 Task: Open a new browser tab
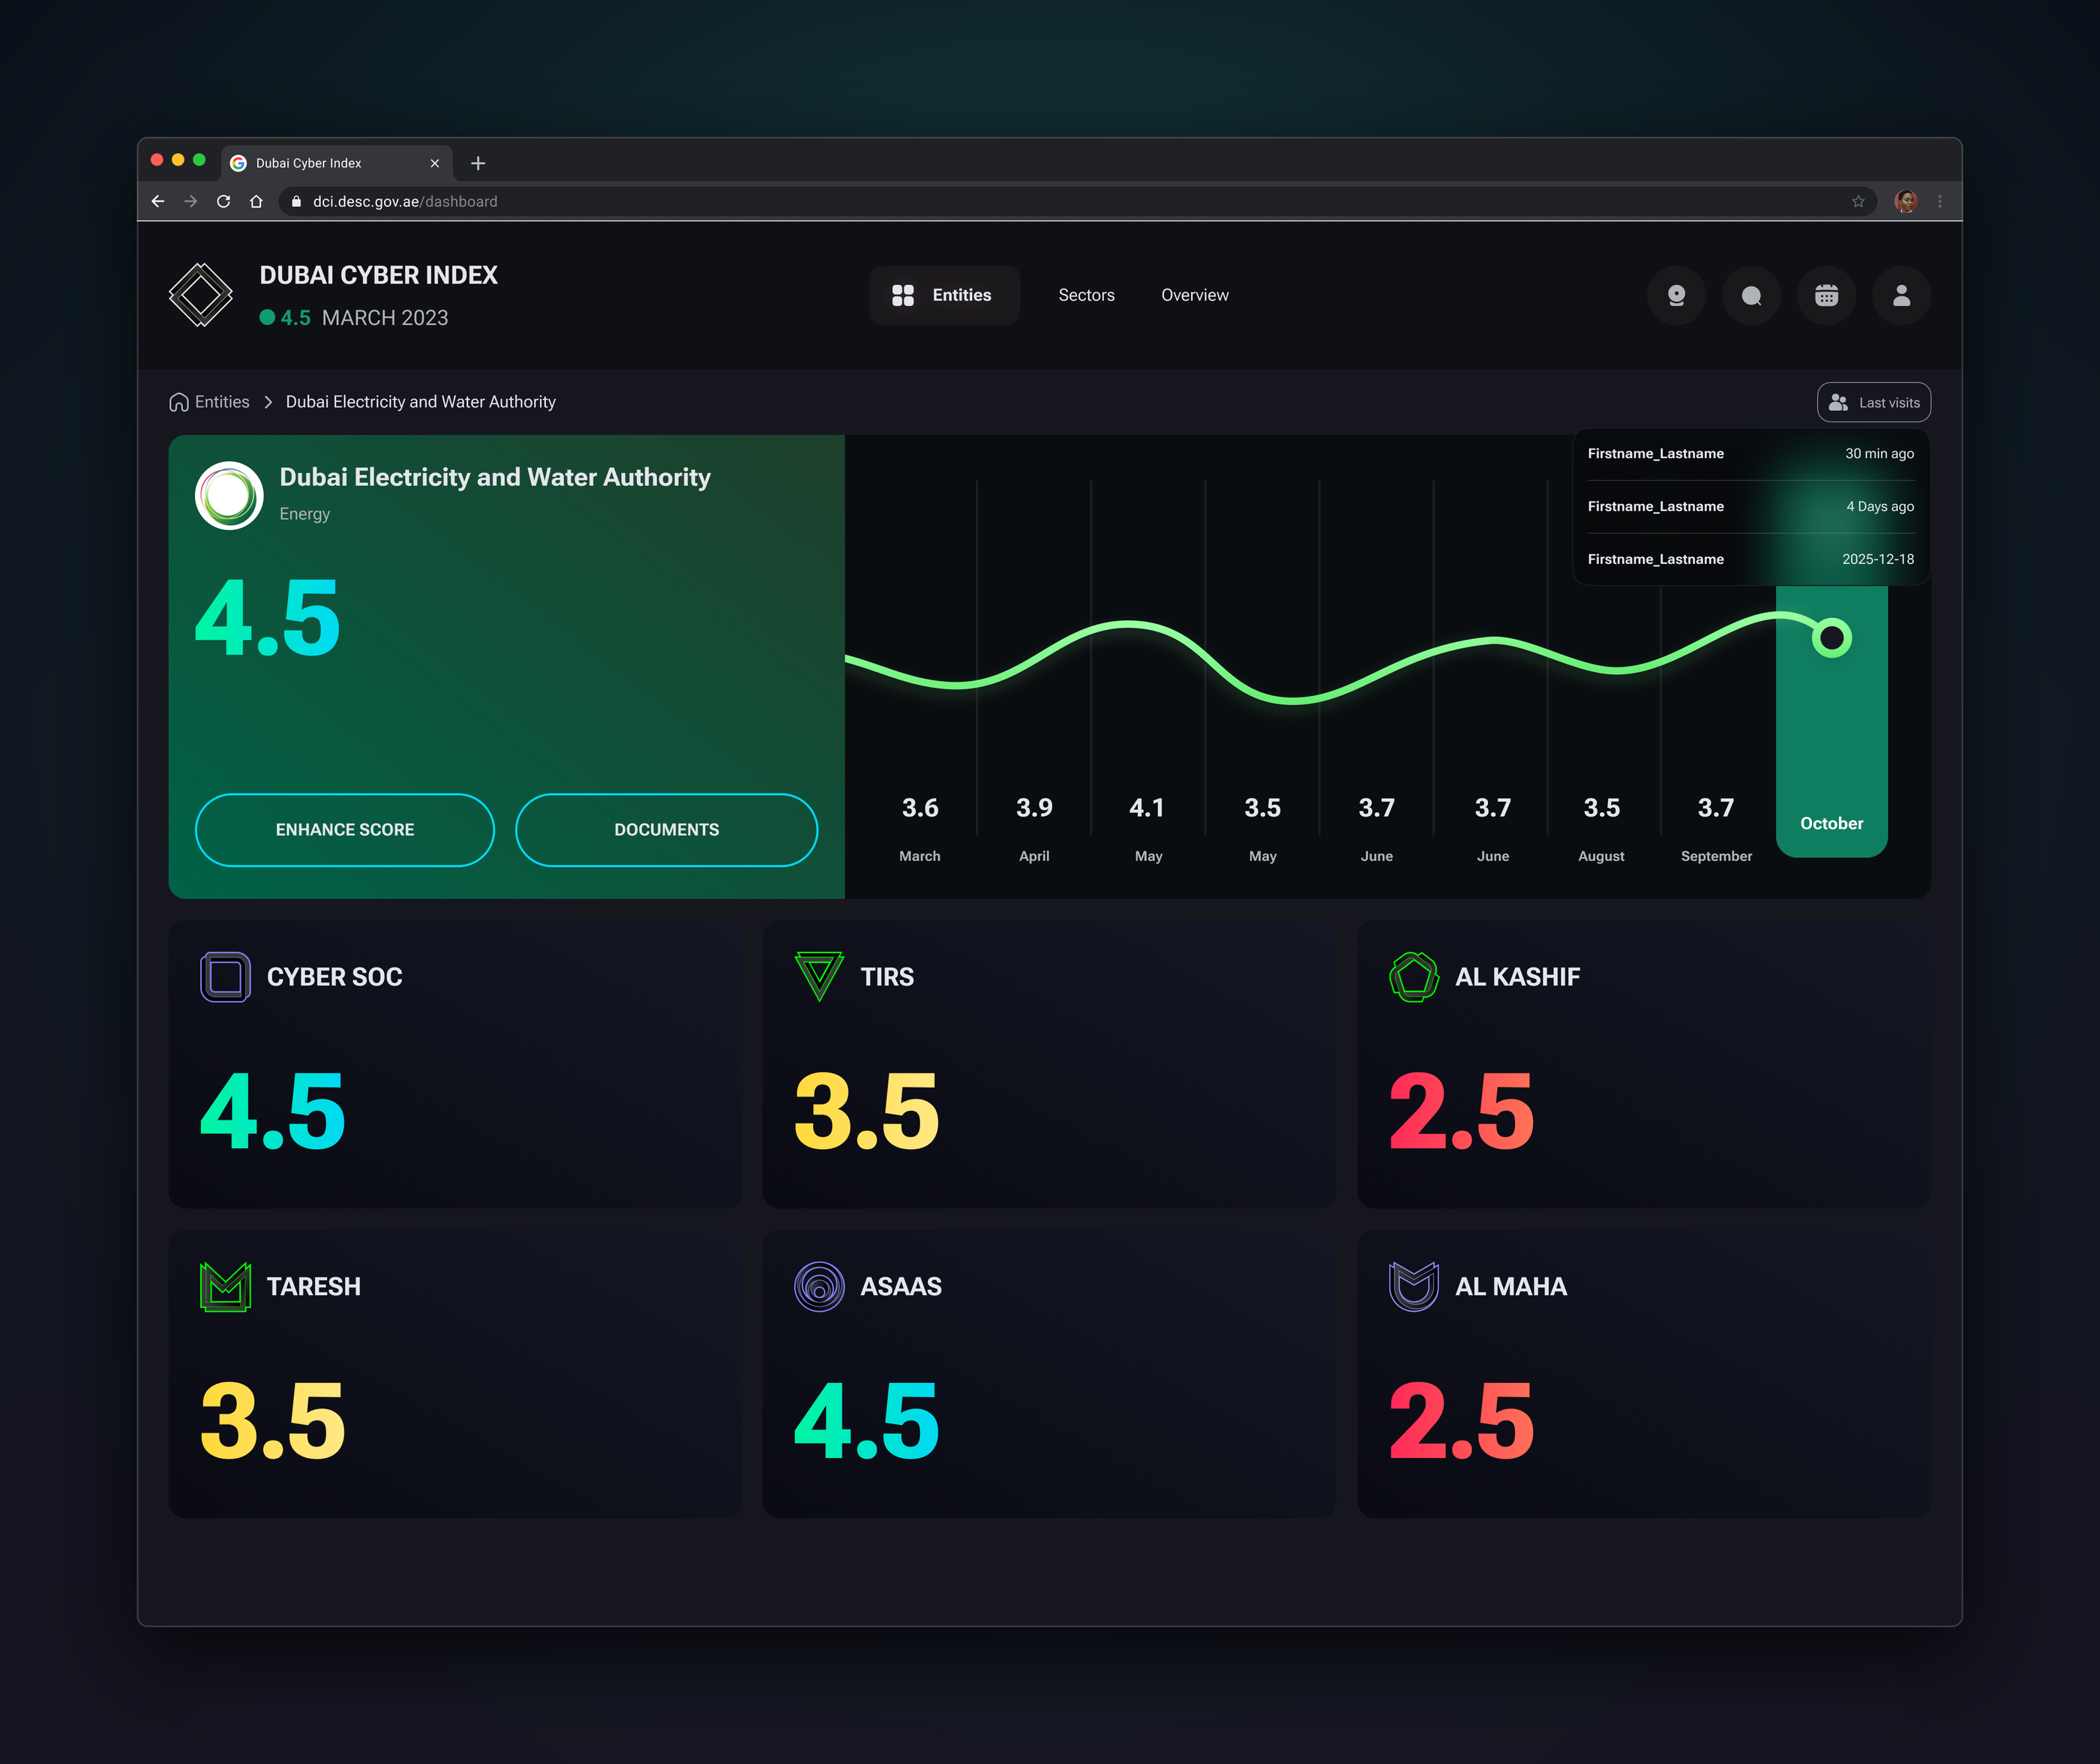(478, 163)
